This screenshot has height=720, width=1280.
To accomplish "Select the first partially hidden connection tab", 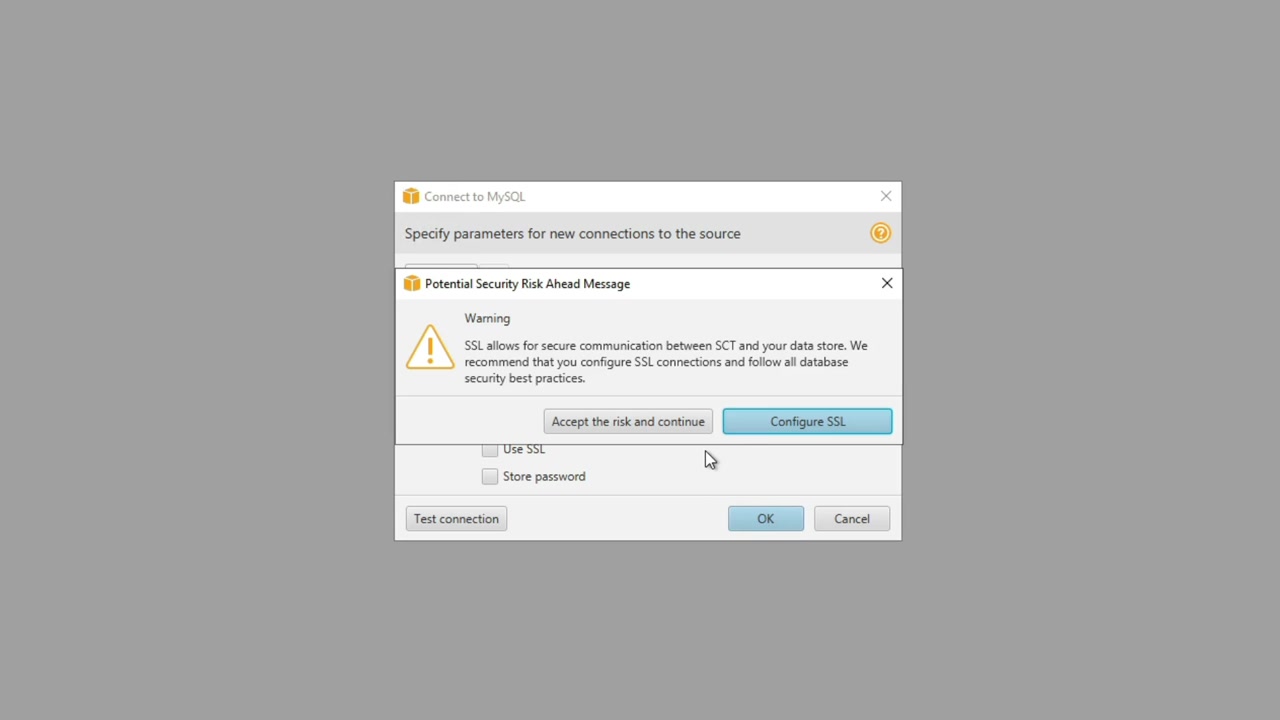I will click(x=441, y=267).
